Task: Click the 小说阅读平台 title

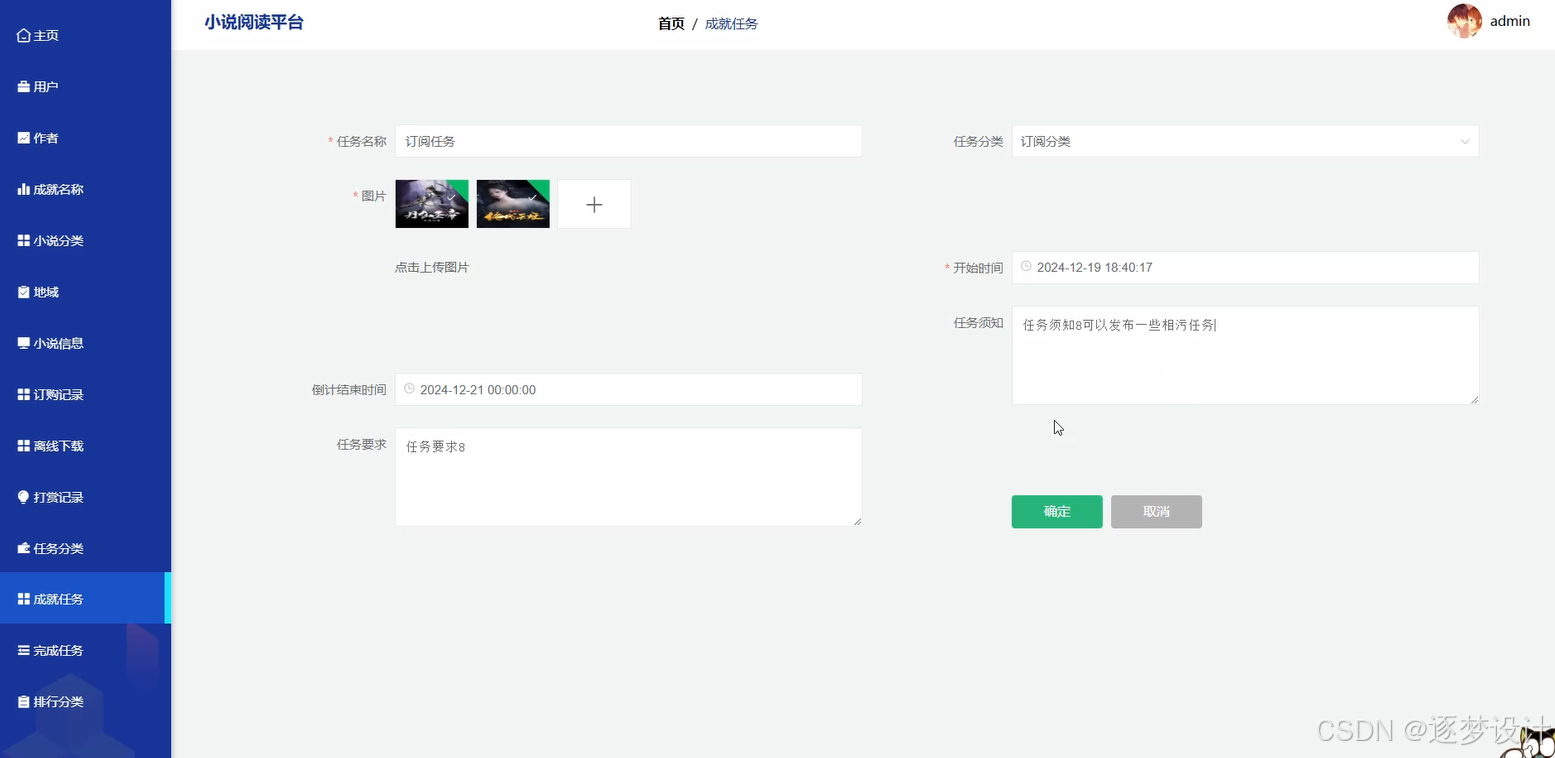Action: [254, 22]
